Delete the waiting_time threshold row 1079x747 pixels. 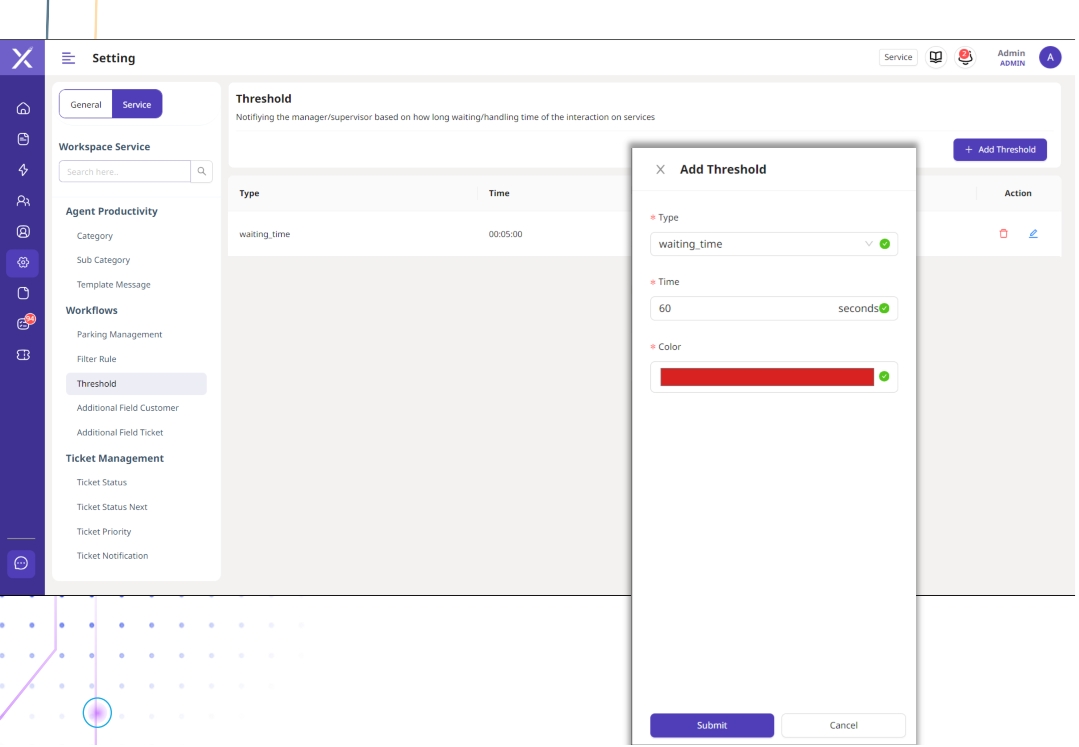click(1003, 234)
